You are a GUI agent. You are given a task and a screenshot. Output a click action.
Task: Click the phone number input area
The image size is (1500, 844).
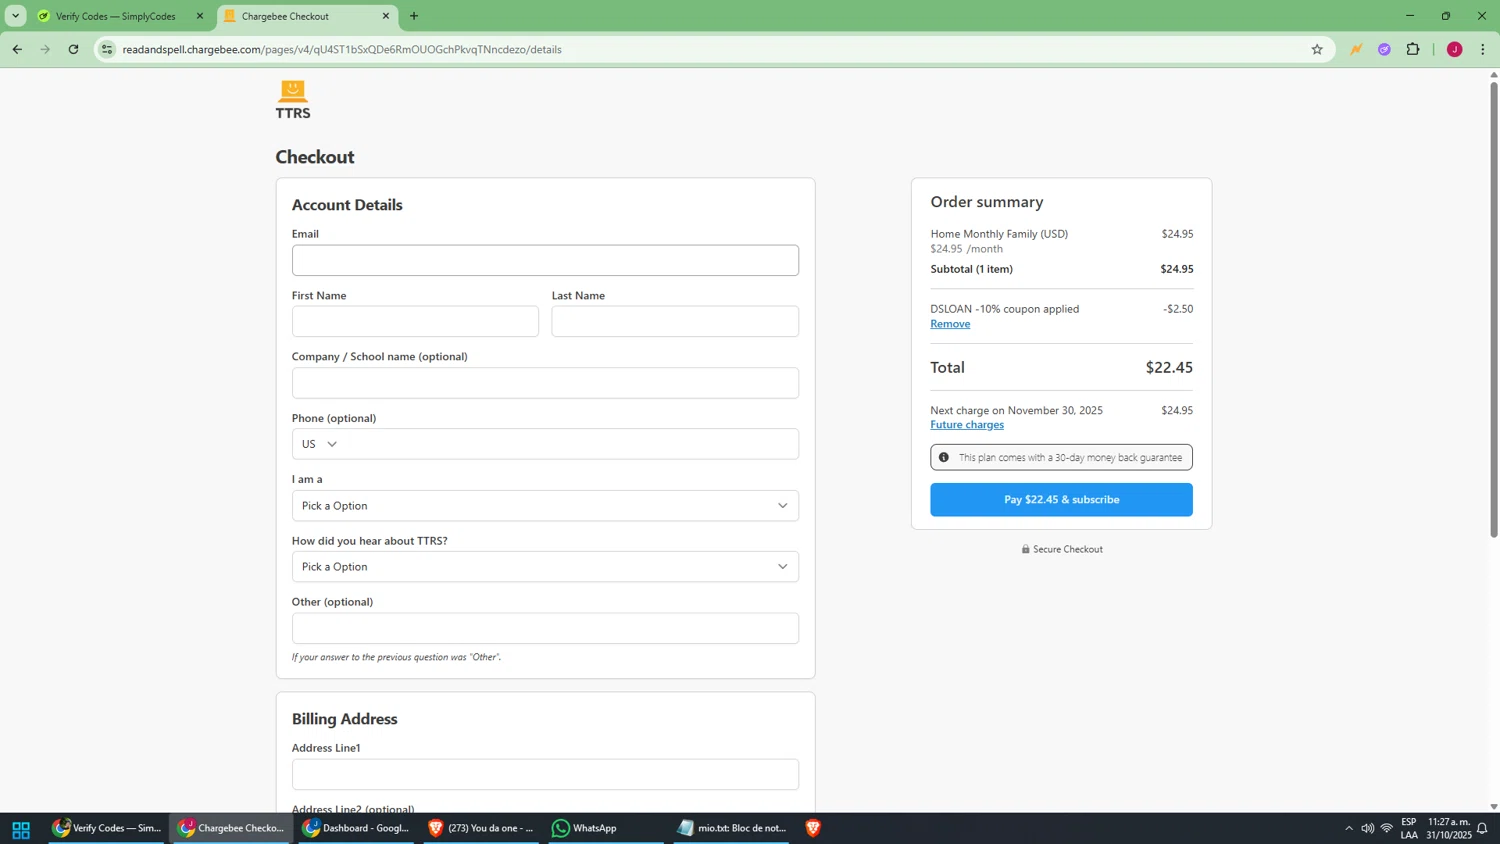coord(570,444)
